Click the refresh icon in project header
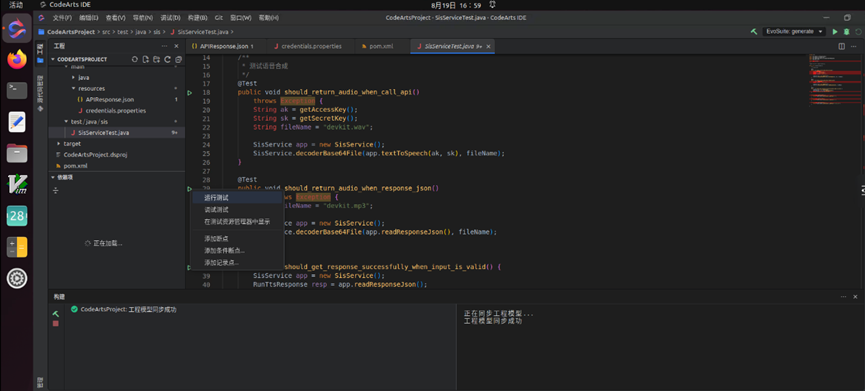 [x=167, y=59]
